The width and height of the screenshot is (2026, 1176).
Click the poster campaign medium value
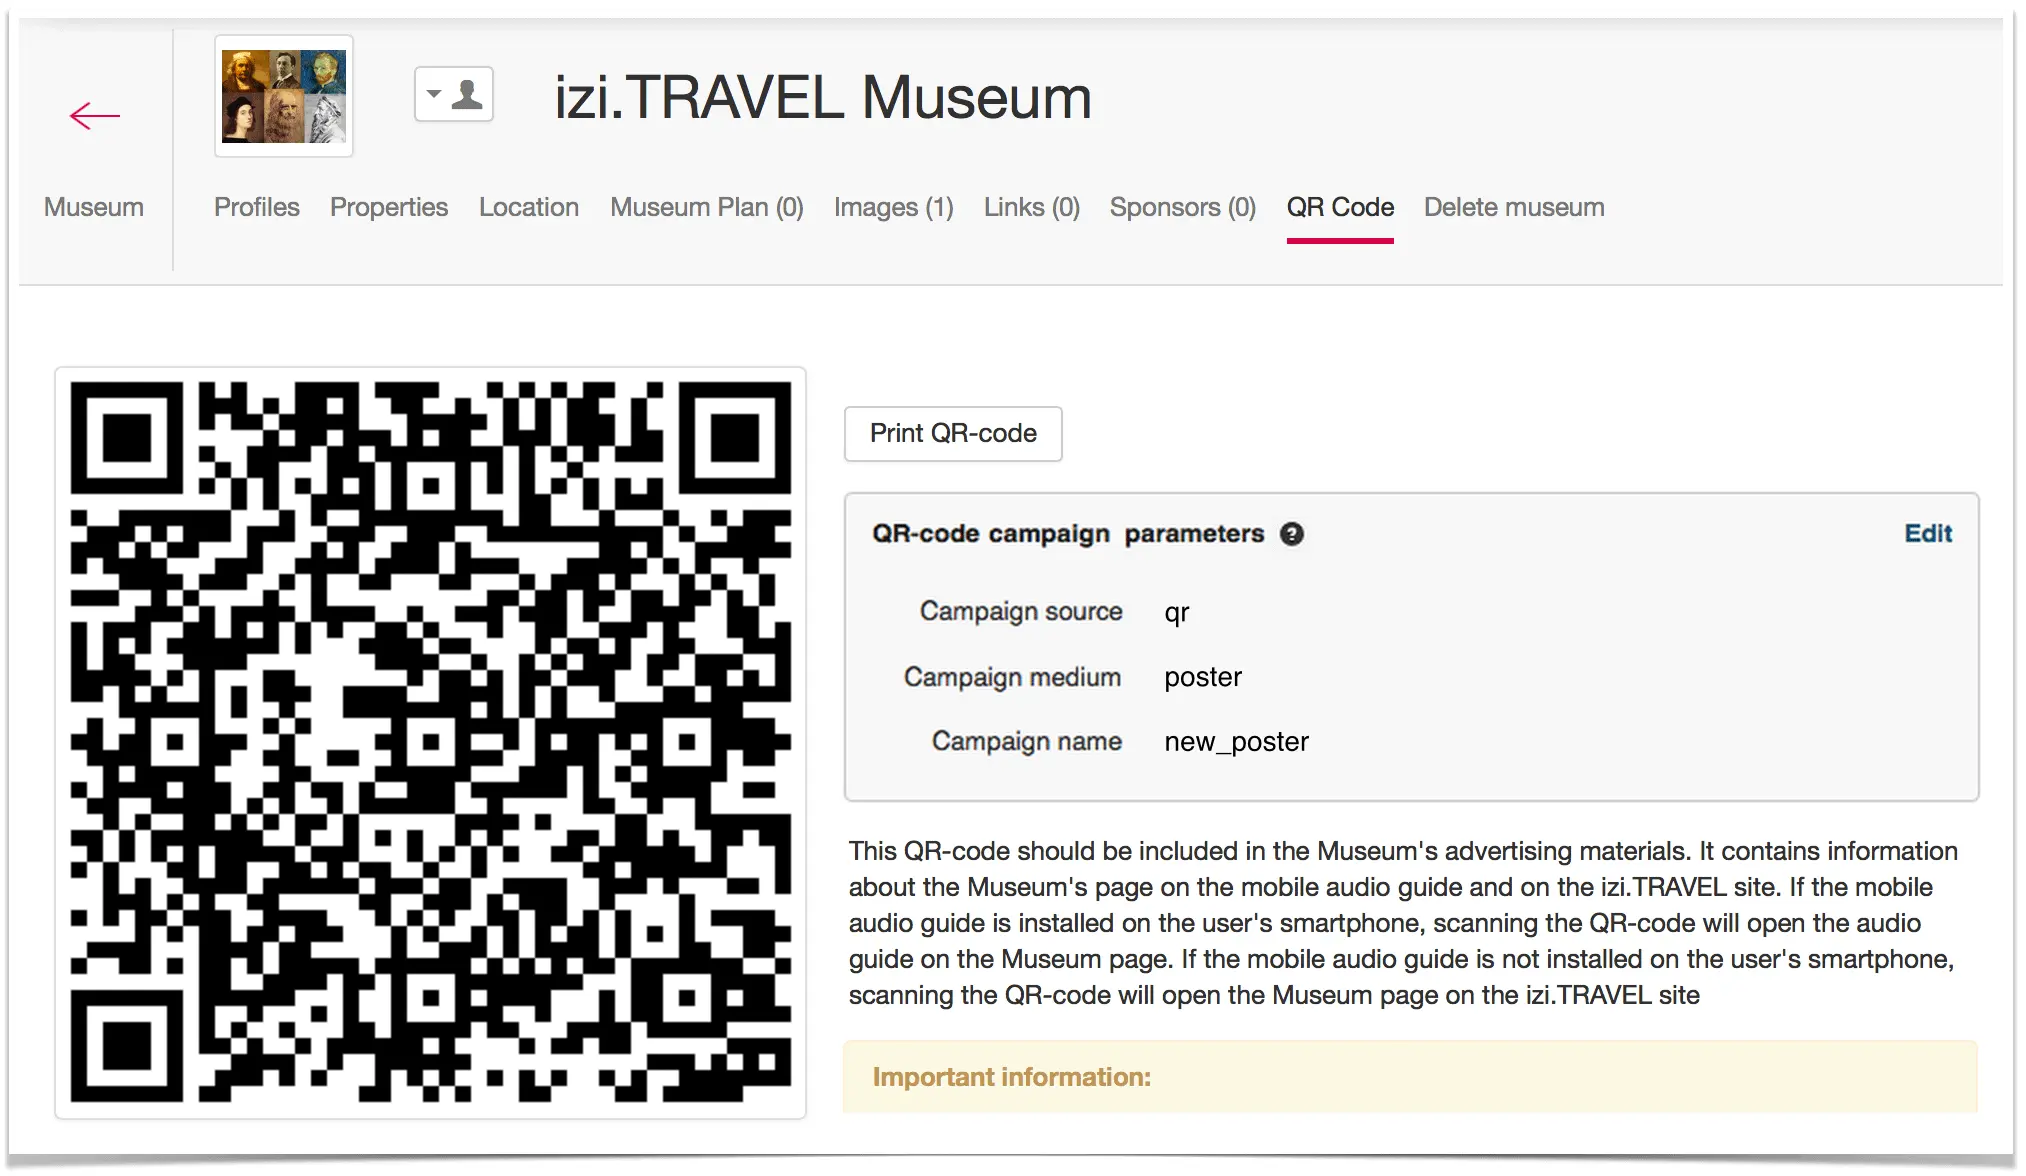tap(1202, 677)
